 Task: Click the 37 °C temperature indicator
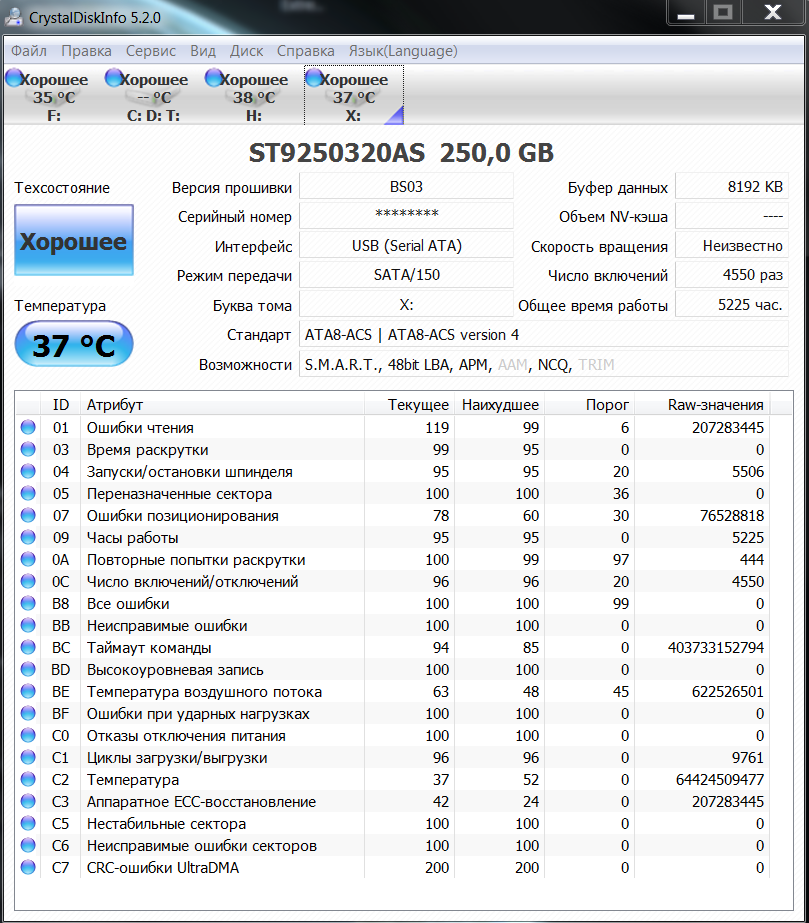[74, 344]
